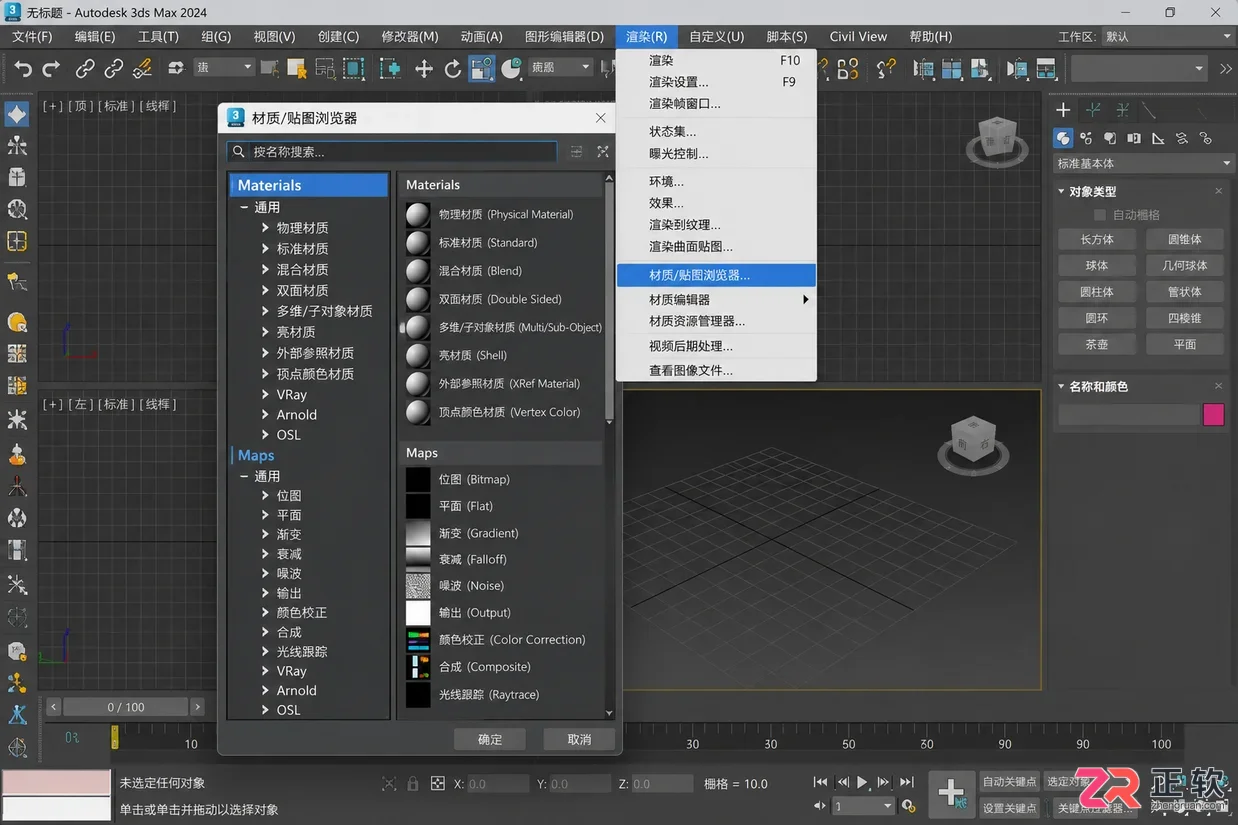Open the workspace 默认 dropdown
1238x825 pixels.
click(1168, 37)
